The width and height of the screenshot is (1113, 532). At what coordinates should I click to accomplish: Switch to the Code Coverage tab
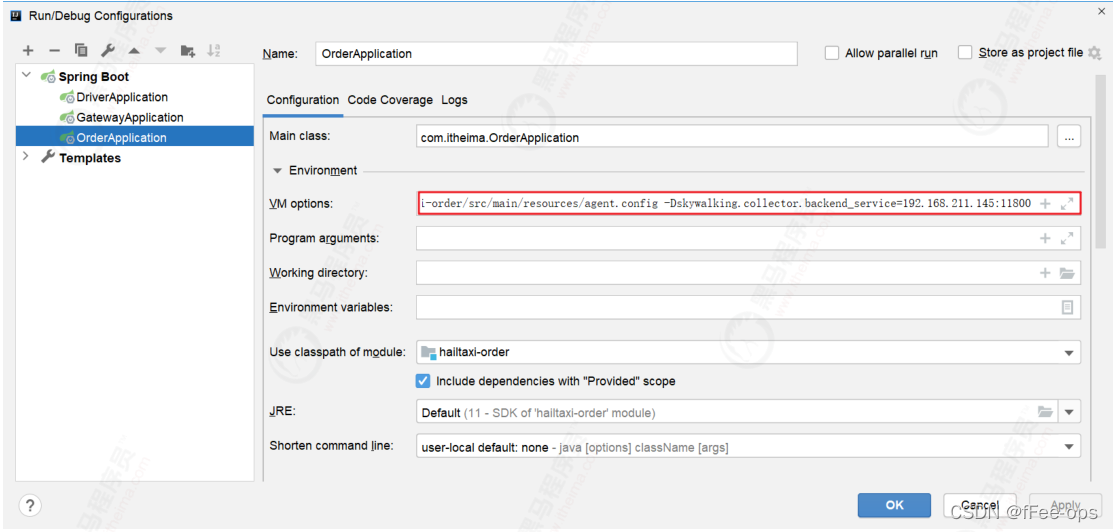point(390,100)
